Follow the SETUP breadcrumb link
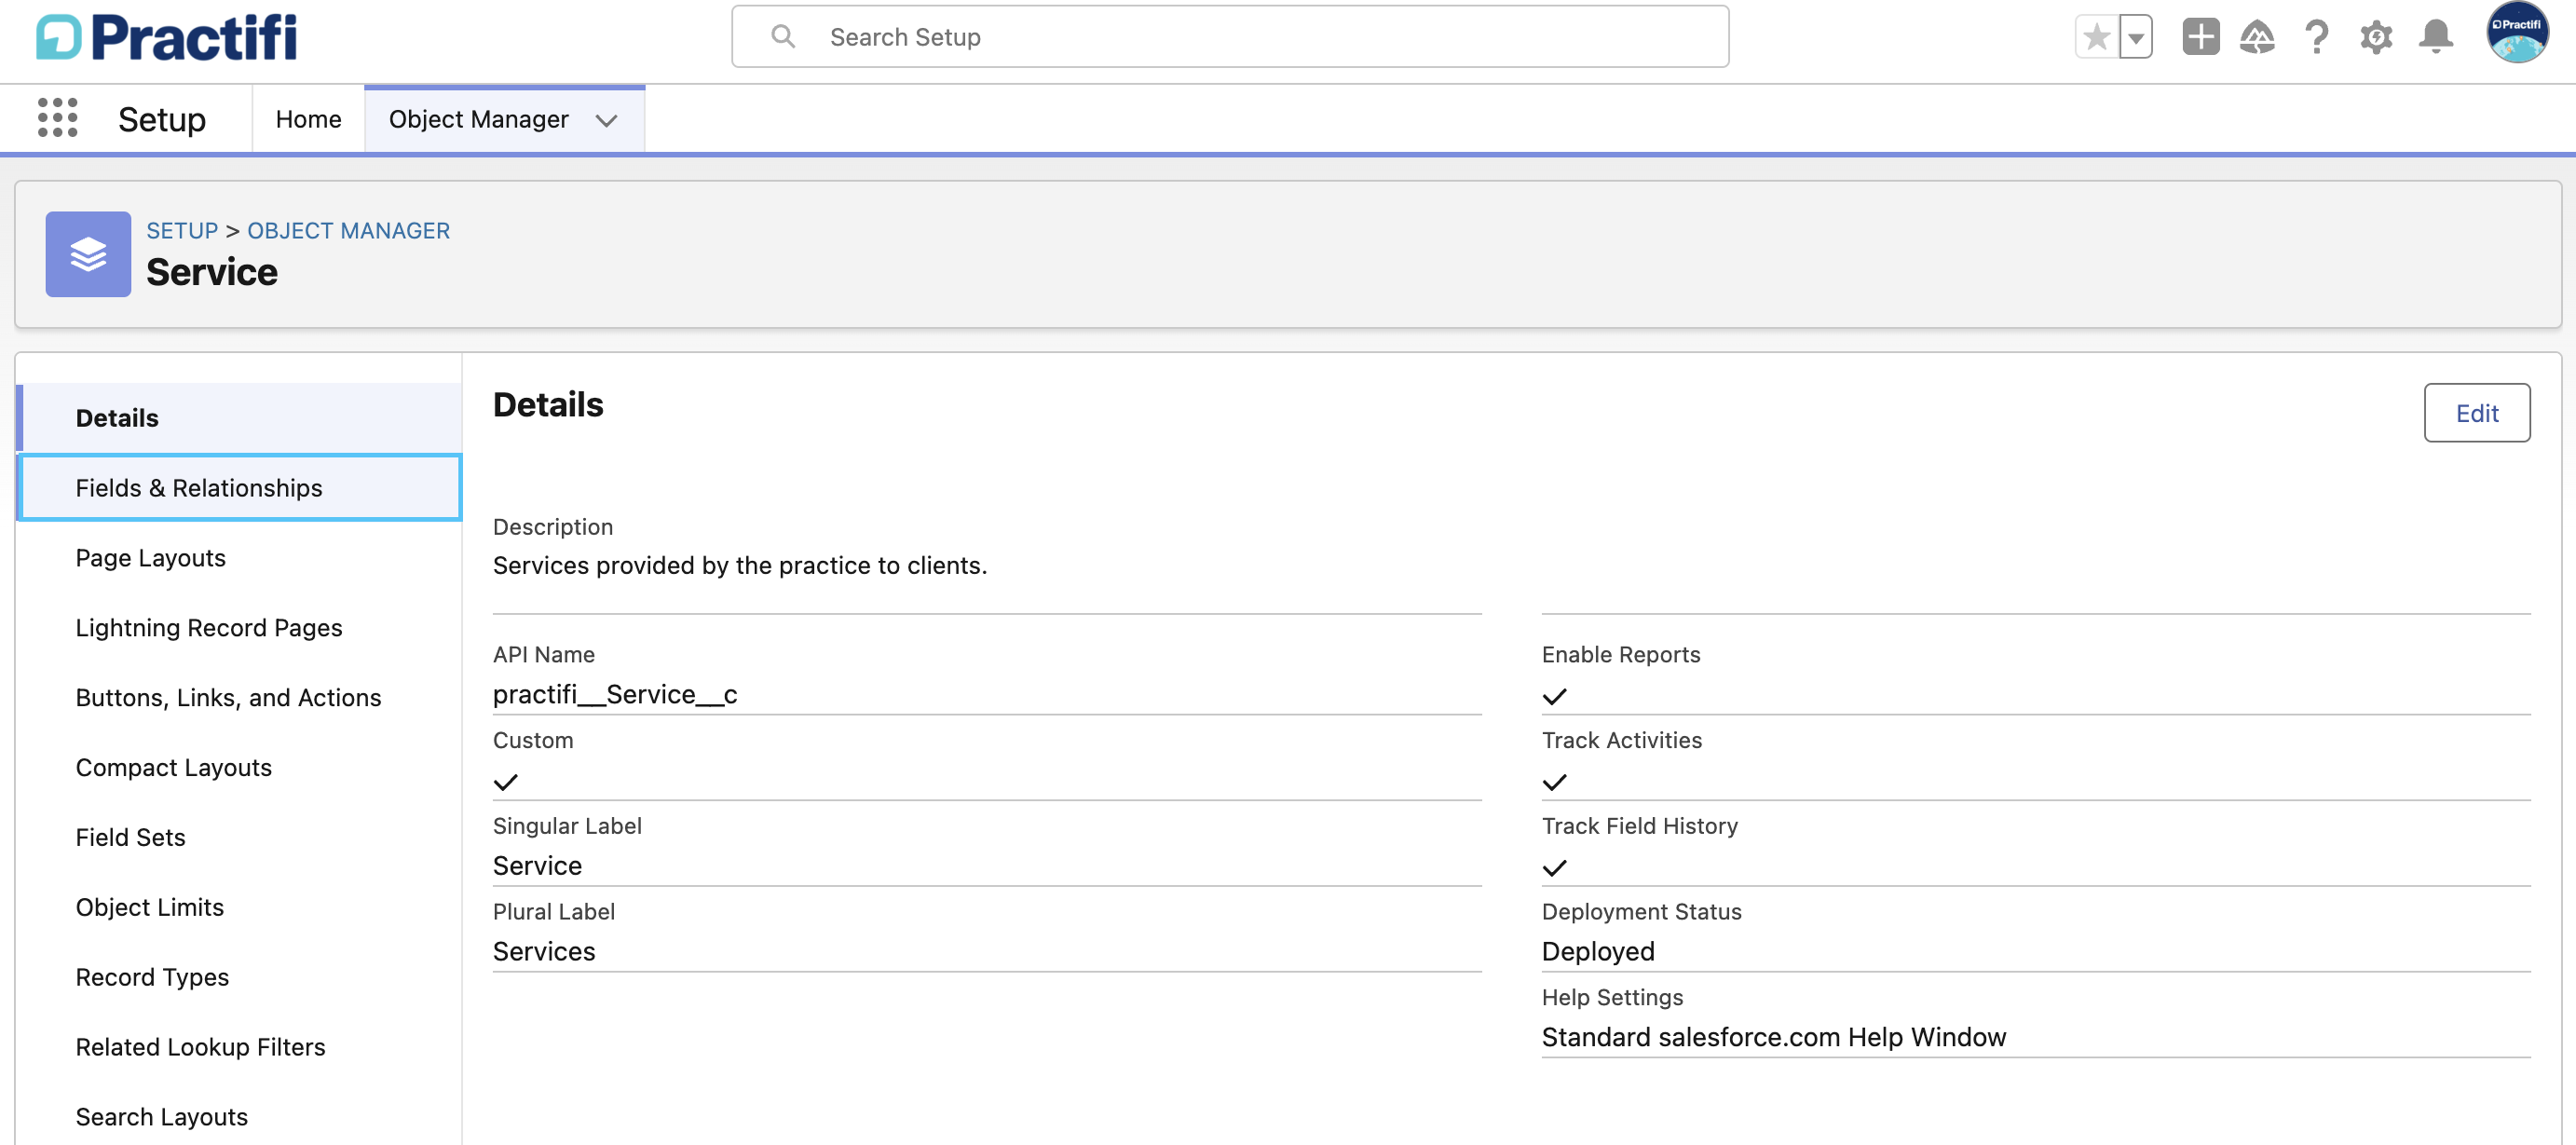 [x=182, y=231]
